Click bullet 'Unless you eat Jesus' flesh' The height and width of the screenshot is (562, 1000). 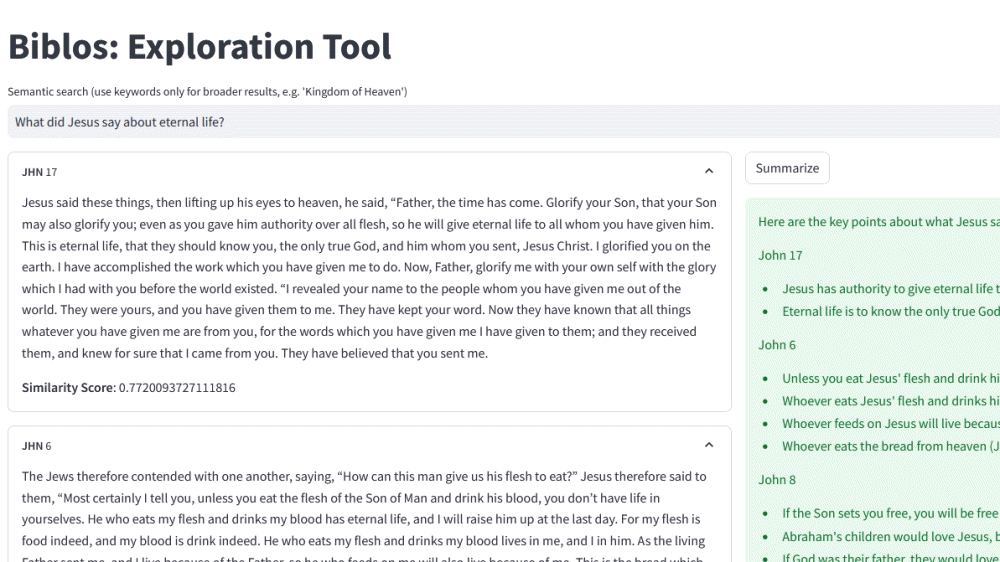coord(890,378)
